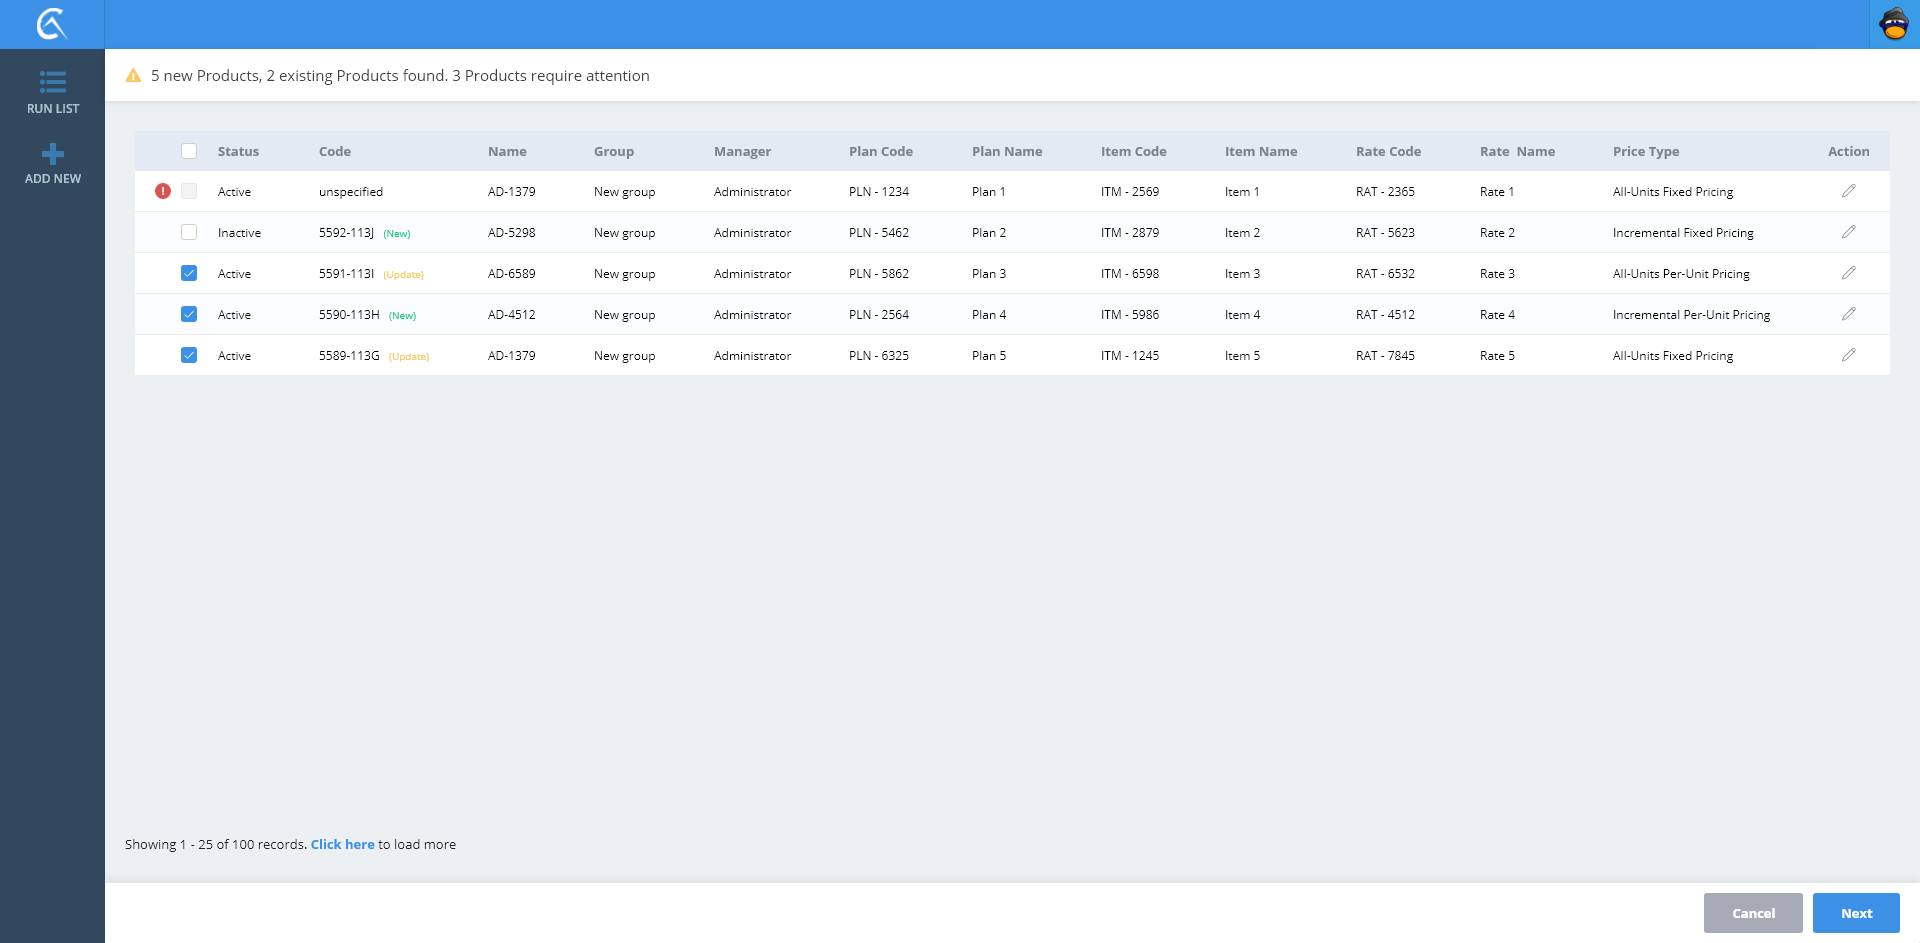This screenshot has width=1920, height=943.
Task: Click the red error icon on unspecified row
Action: click(163, 191)
